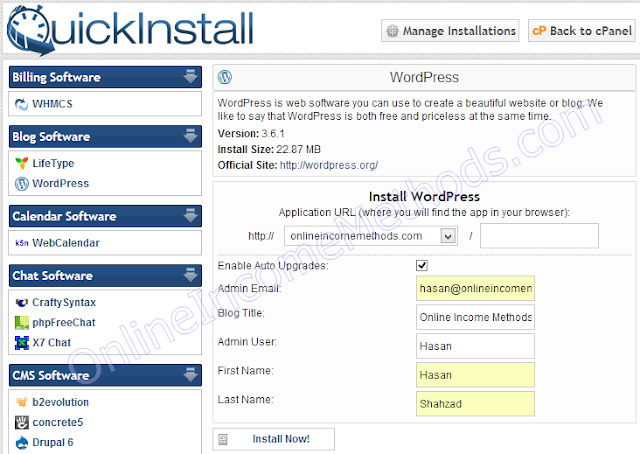640x454 pixels.
Task: Click the X7 Chat icon
Action: point(22,343)
